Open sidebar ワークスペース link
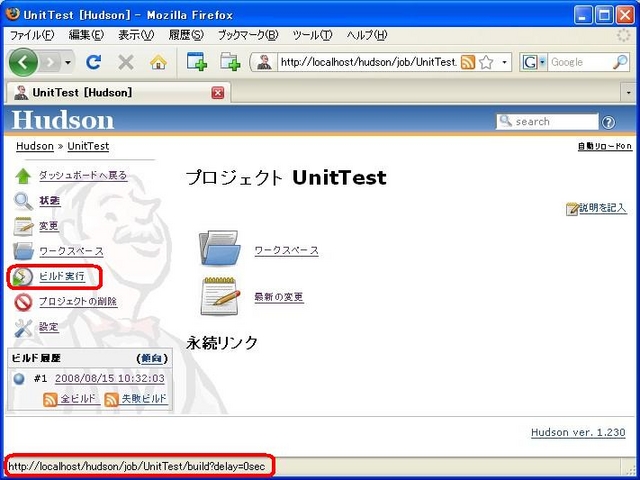Viewport: 640px width, 480px height. (71, 251)
